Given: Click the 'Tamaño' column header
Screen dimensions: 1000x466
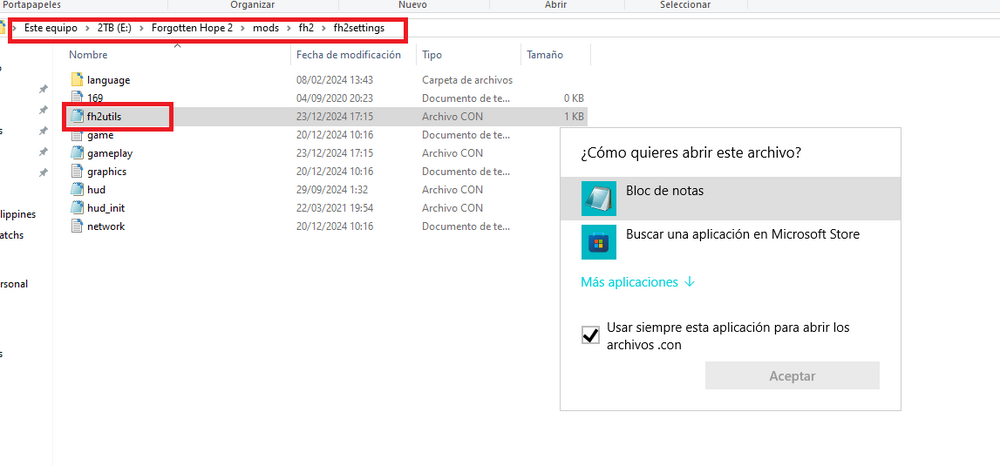Looking at the screenshot, I should pos(544,55).
